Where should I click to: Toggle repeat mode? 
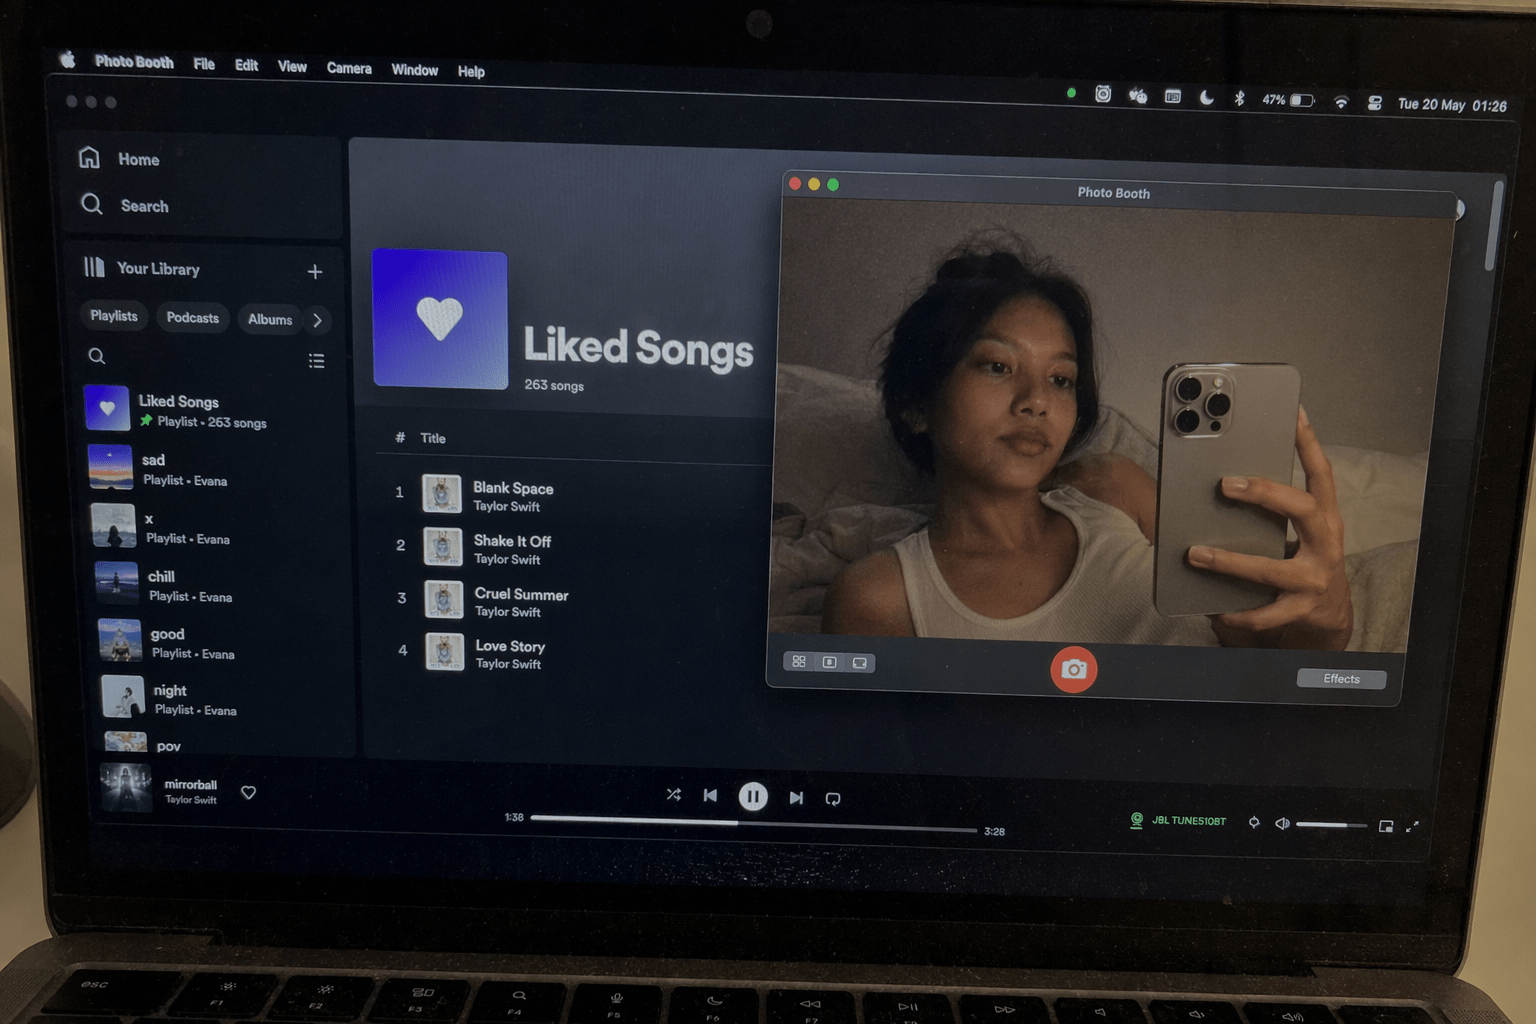click(x=833, y=799)
